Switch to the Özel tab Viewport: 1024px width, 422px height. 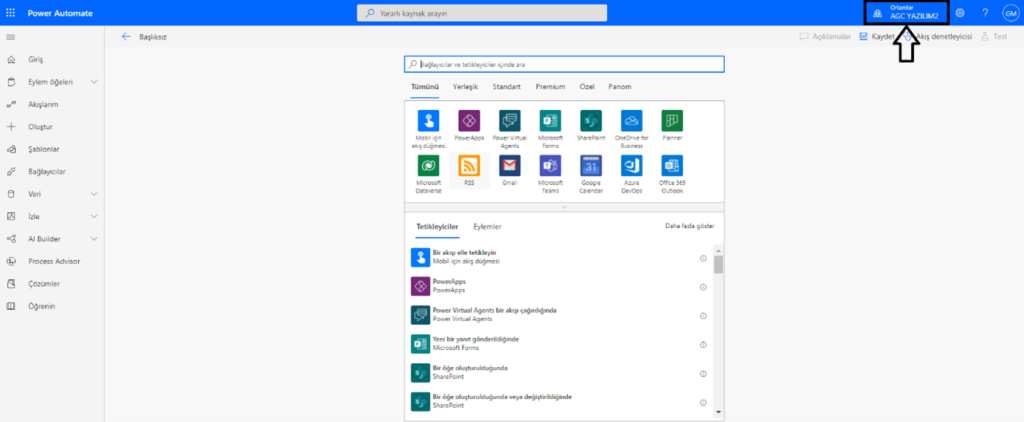click(586, 87)
